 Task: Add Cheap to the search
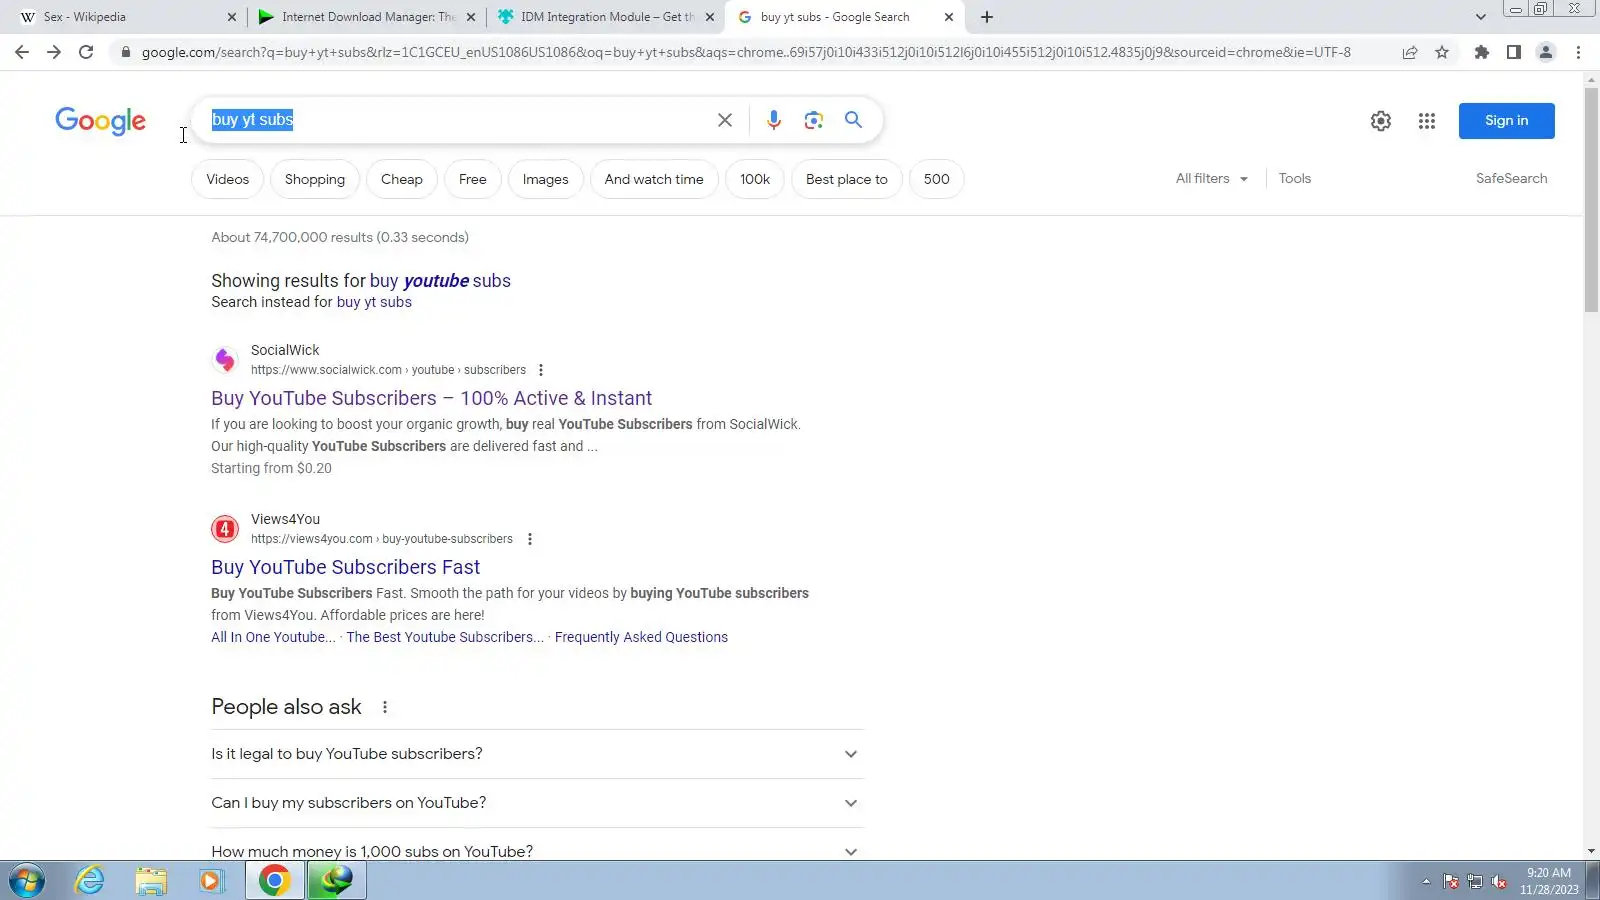(402, 179)
